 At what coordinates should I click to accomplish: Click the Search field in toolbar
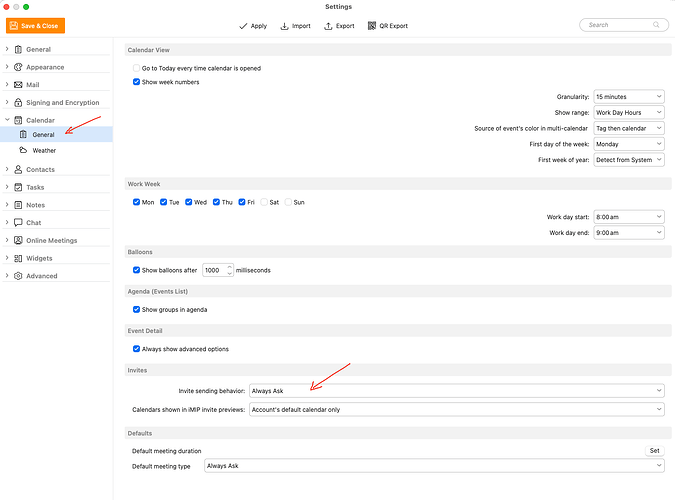(x=619, y=25)
